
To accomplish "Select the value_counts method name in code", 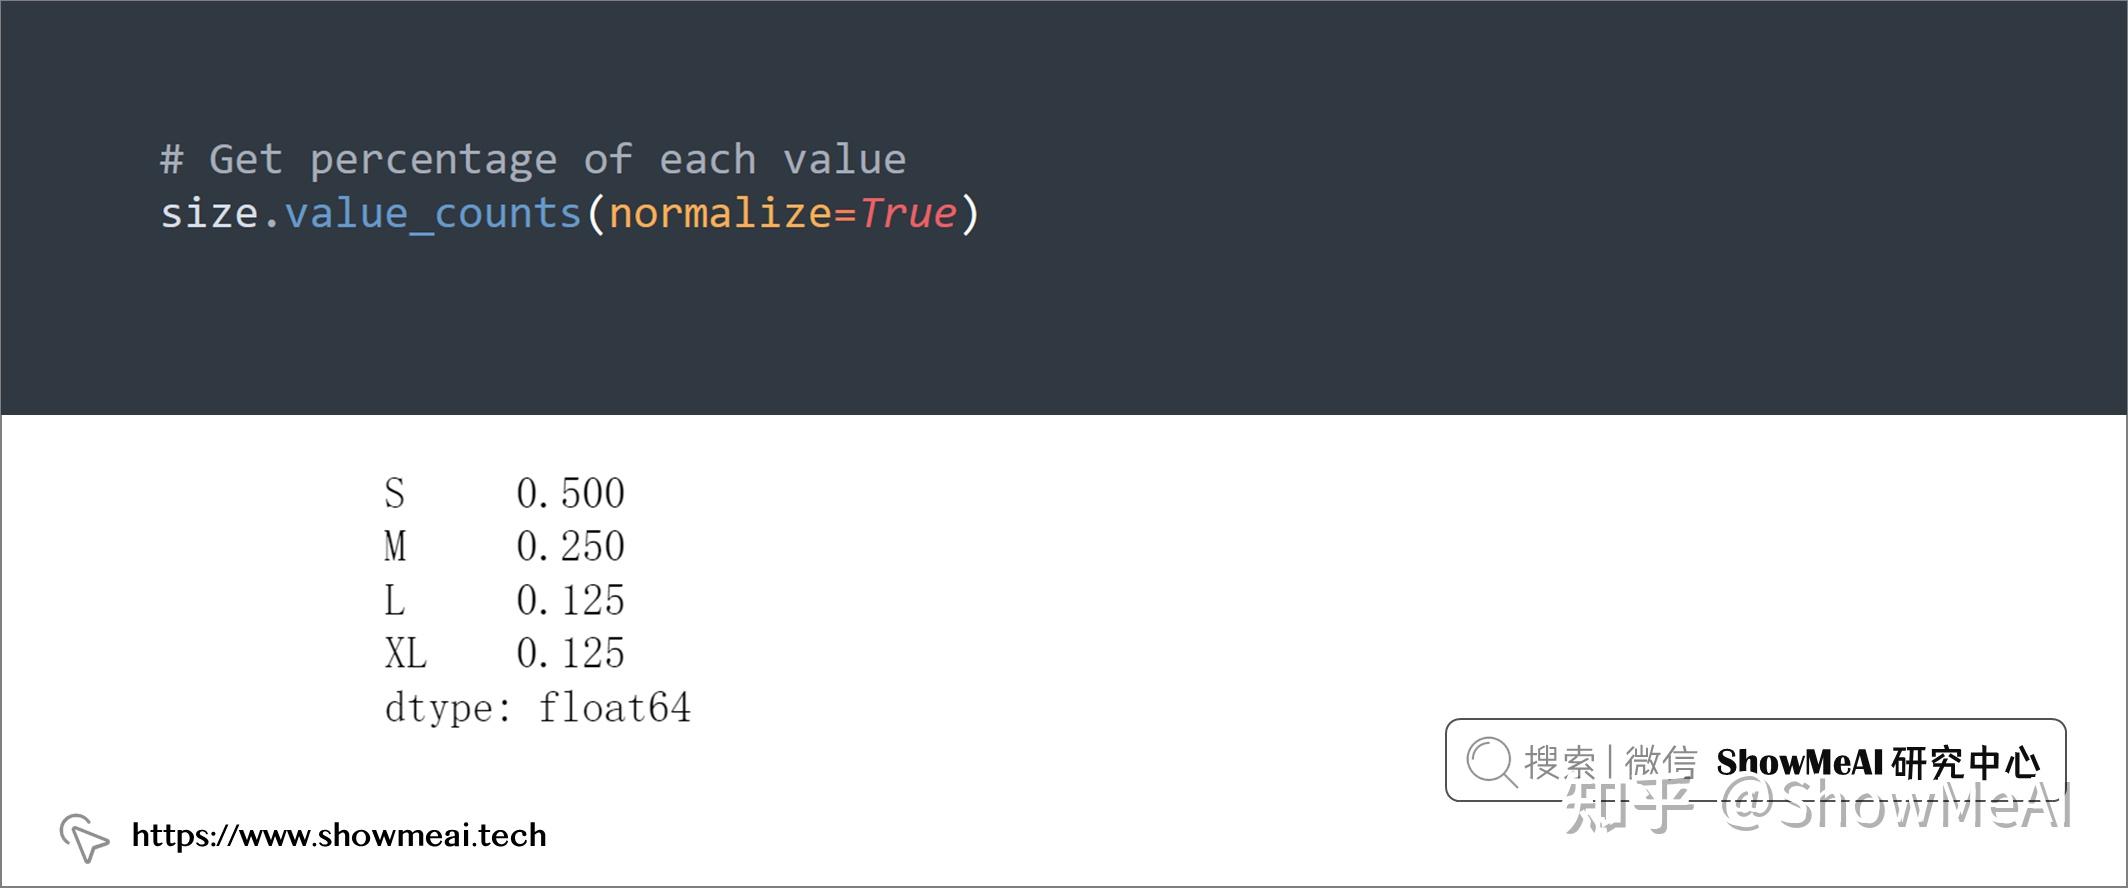I will pyautogui.click(x=433, y=213).
